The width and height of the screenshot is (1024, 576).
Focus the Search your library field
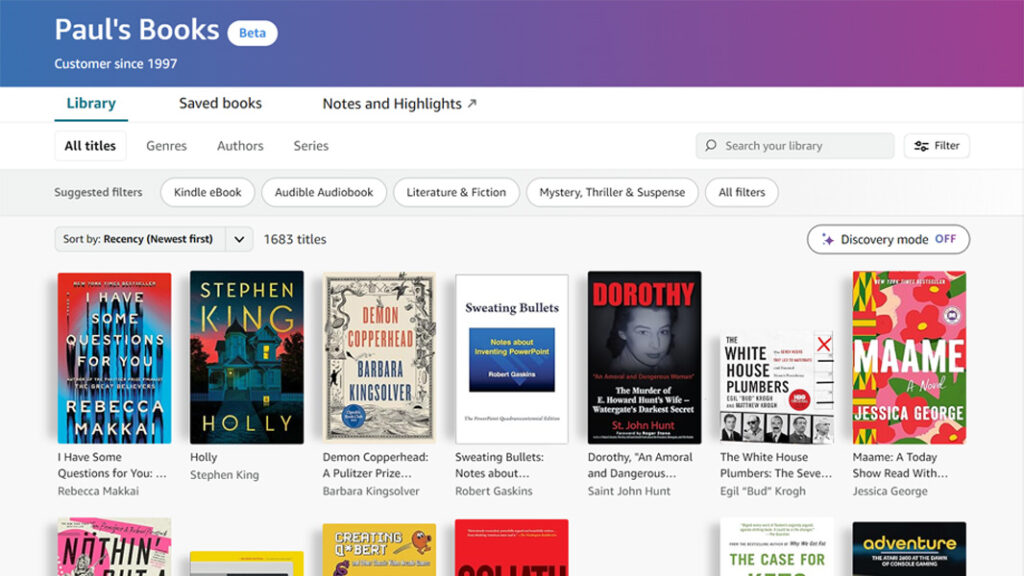[795, 146]
